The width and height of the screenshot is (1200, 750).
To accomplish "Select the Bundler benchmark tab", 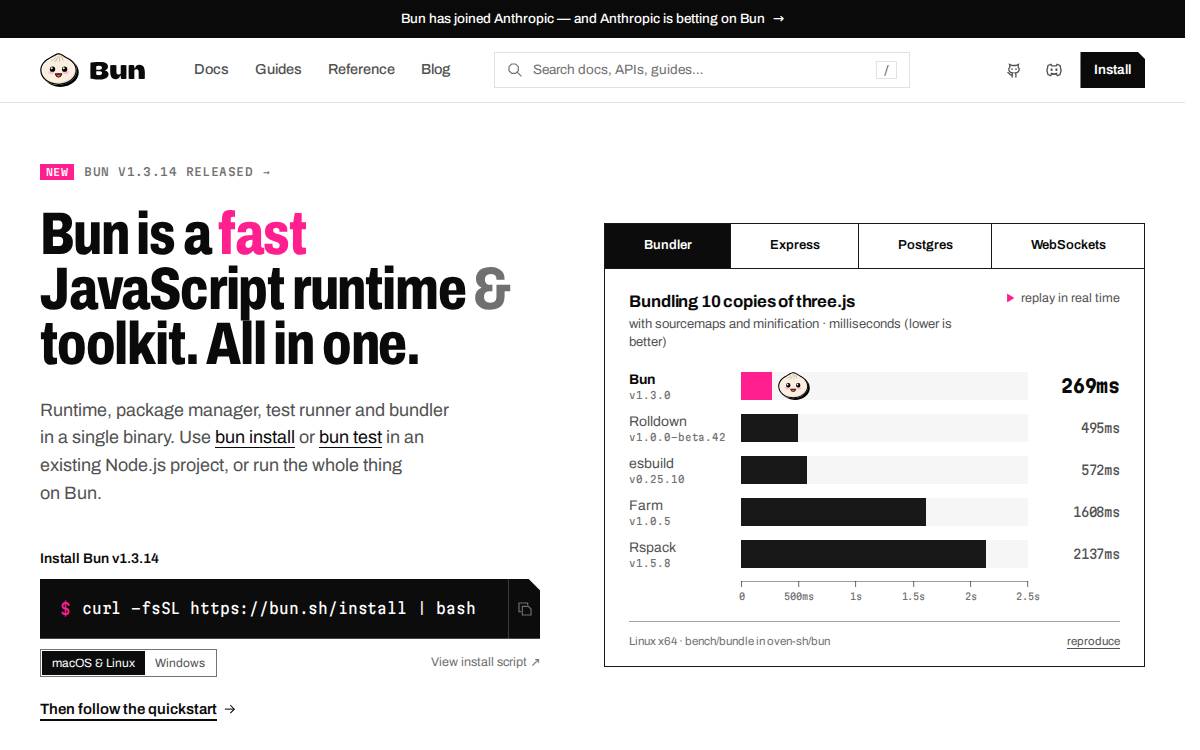I will click(x=668, y=245).
